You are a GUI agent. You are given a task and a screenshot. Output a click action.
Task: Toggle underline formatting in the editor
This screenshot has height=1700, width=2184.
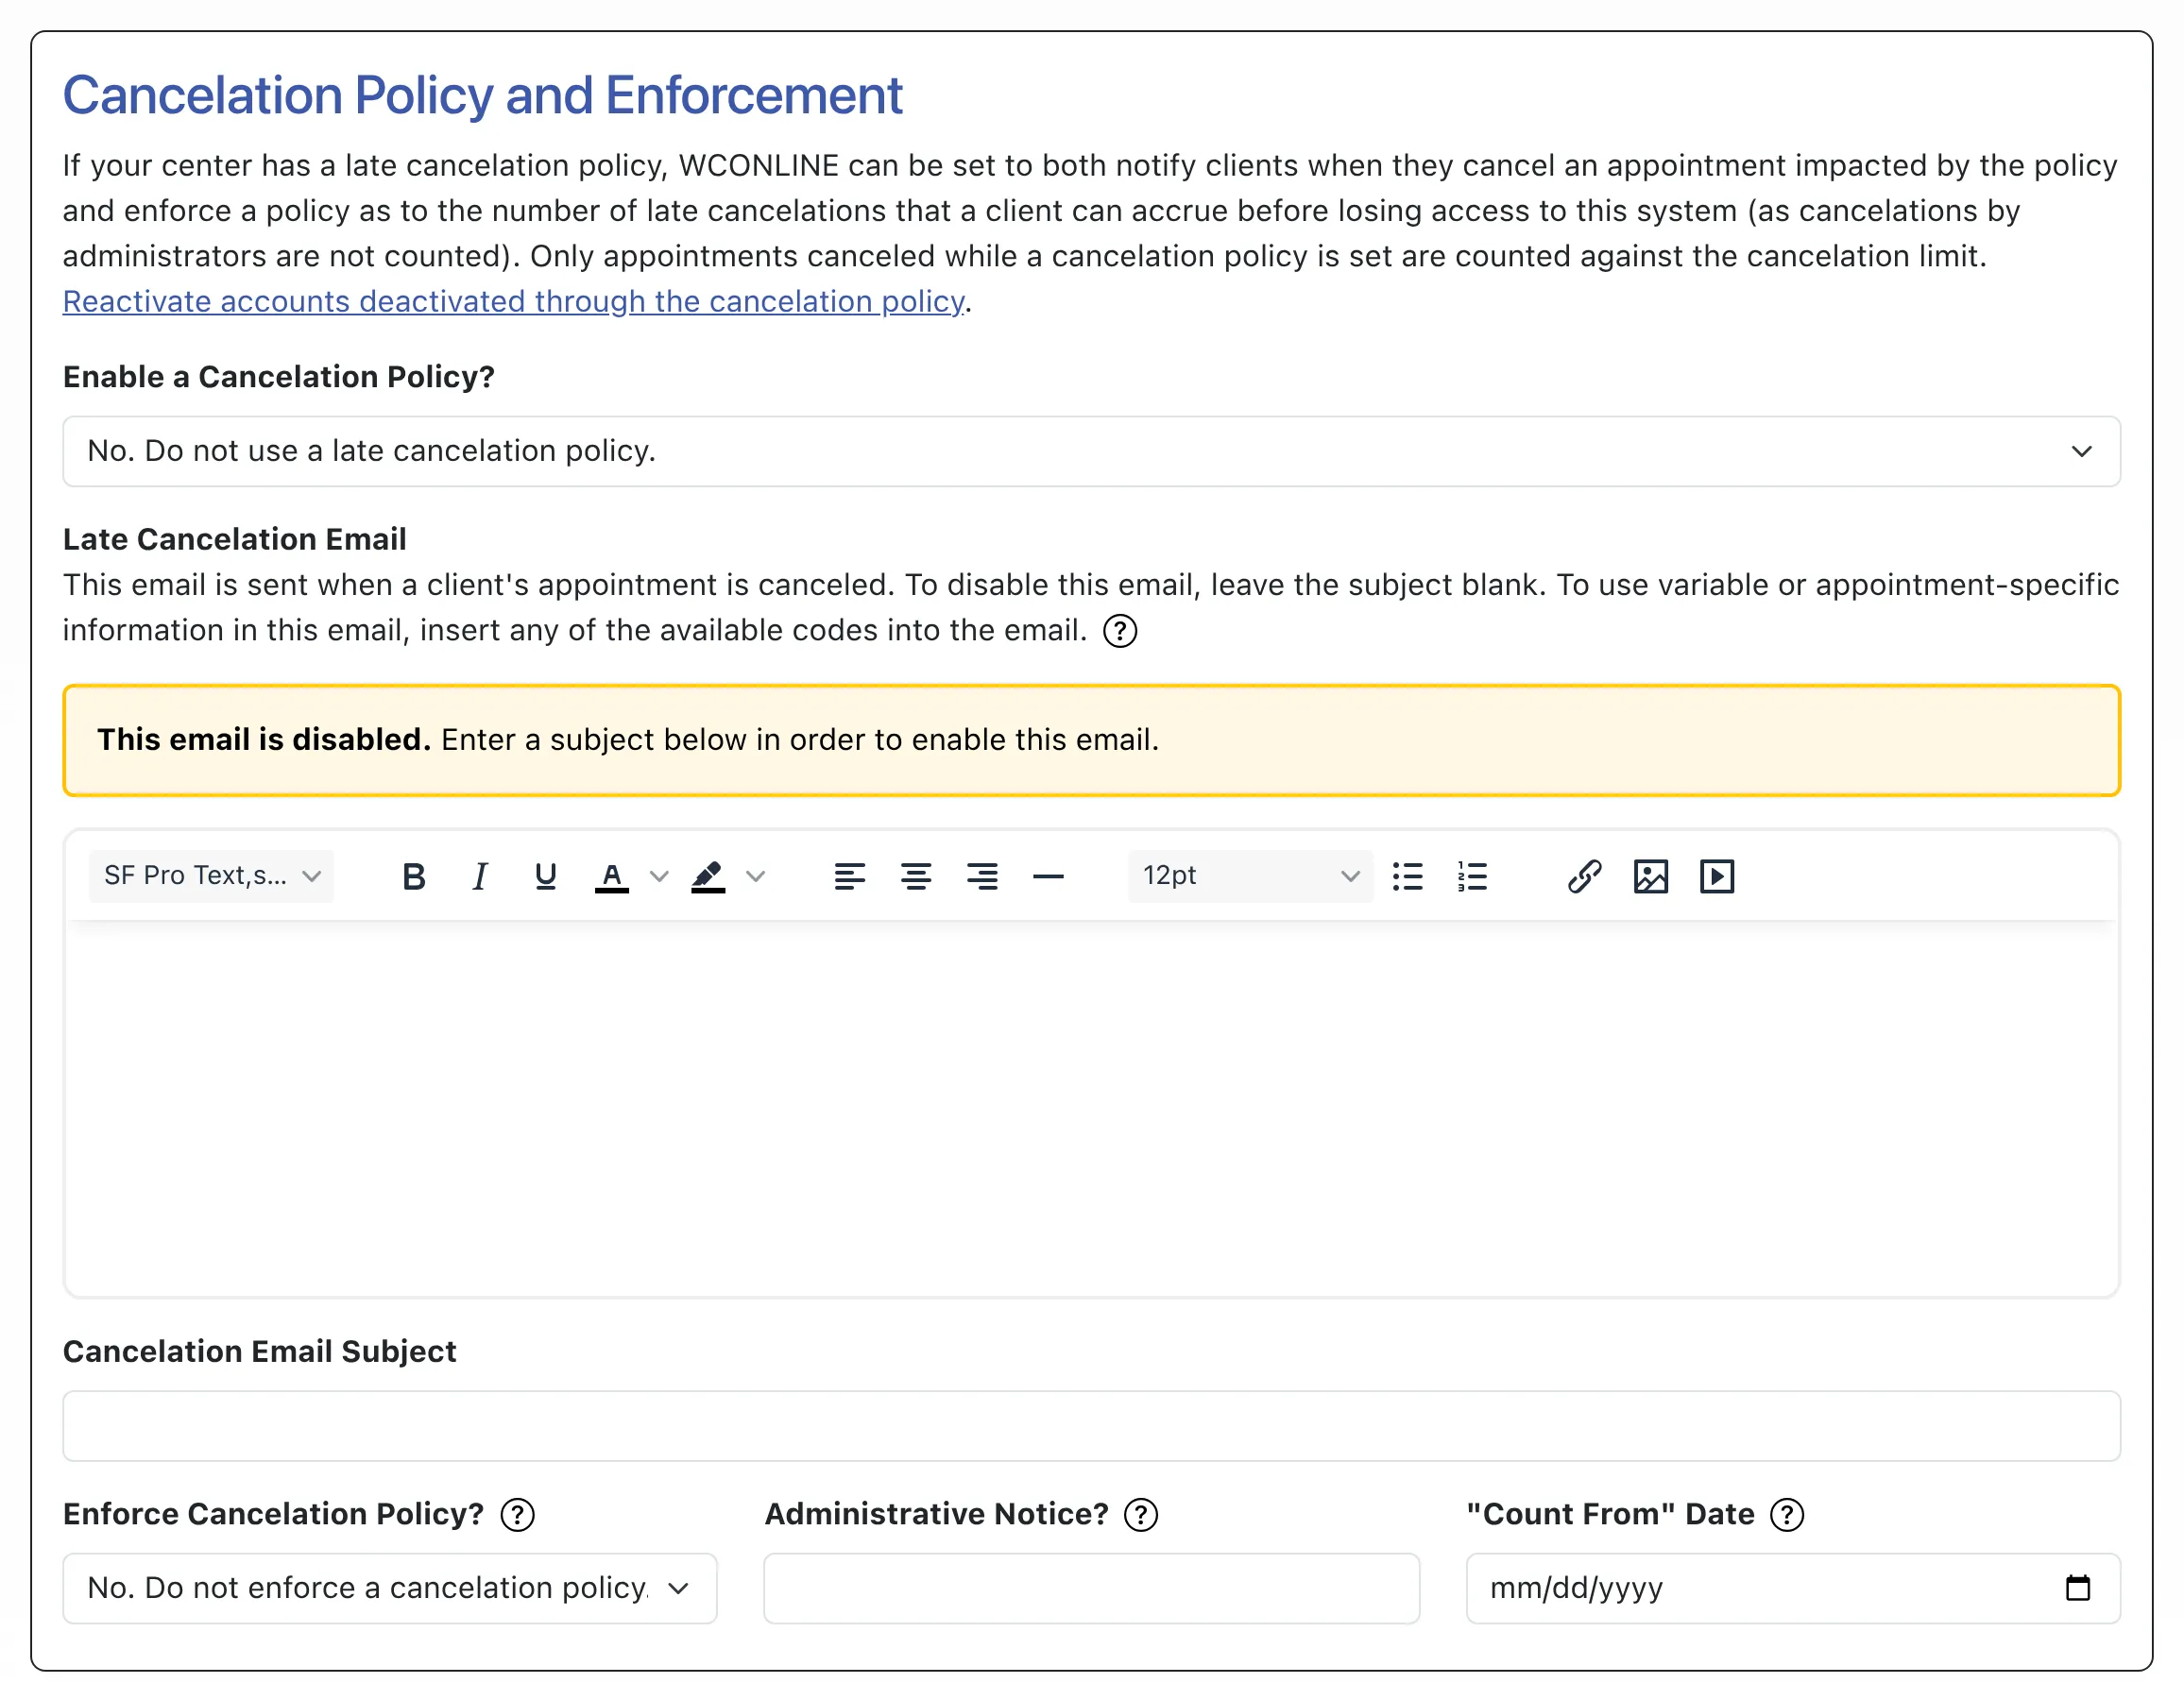coord(545,876)
